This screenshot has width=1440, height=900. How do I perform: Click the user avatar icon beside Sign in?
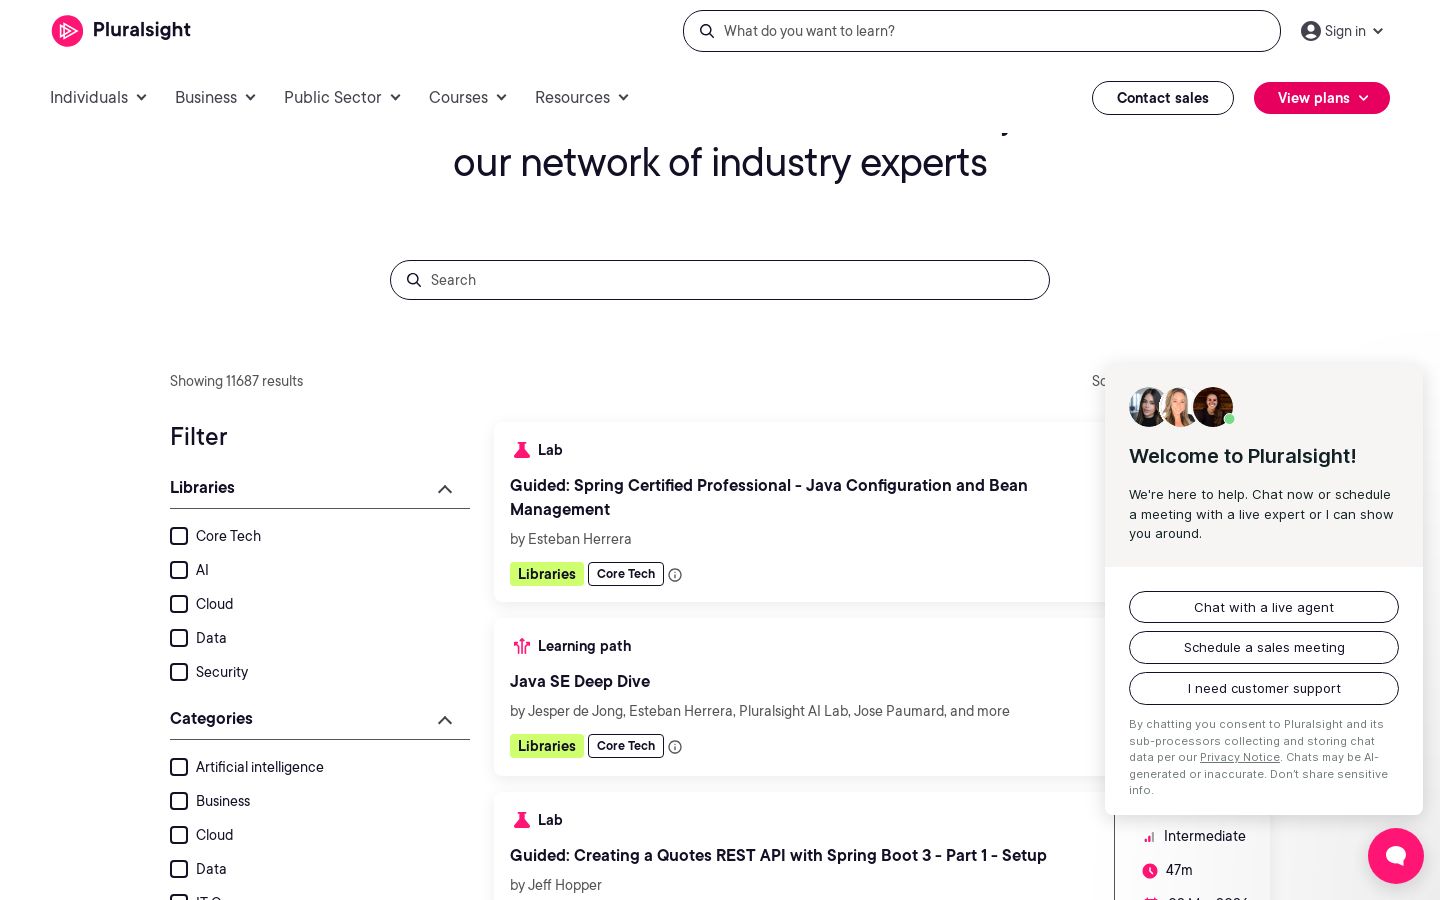(1311, 31)
